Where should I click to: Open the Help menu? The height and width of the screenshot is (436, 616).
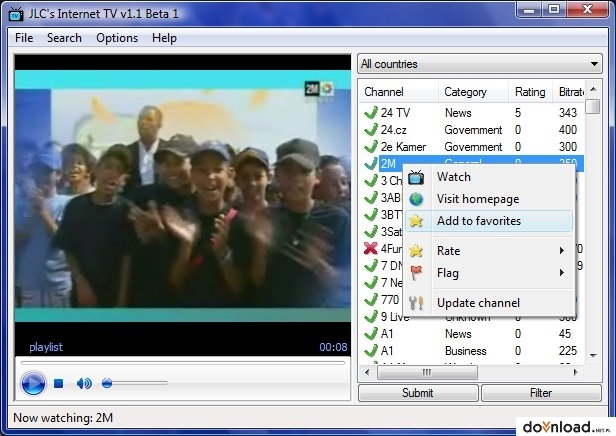click(164, 38)
